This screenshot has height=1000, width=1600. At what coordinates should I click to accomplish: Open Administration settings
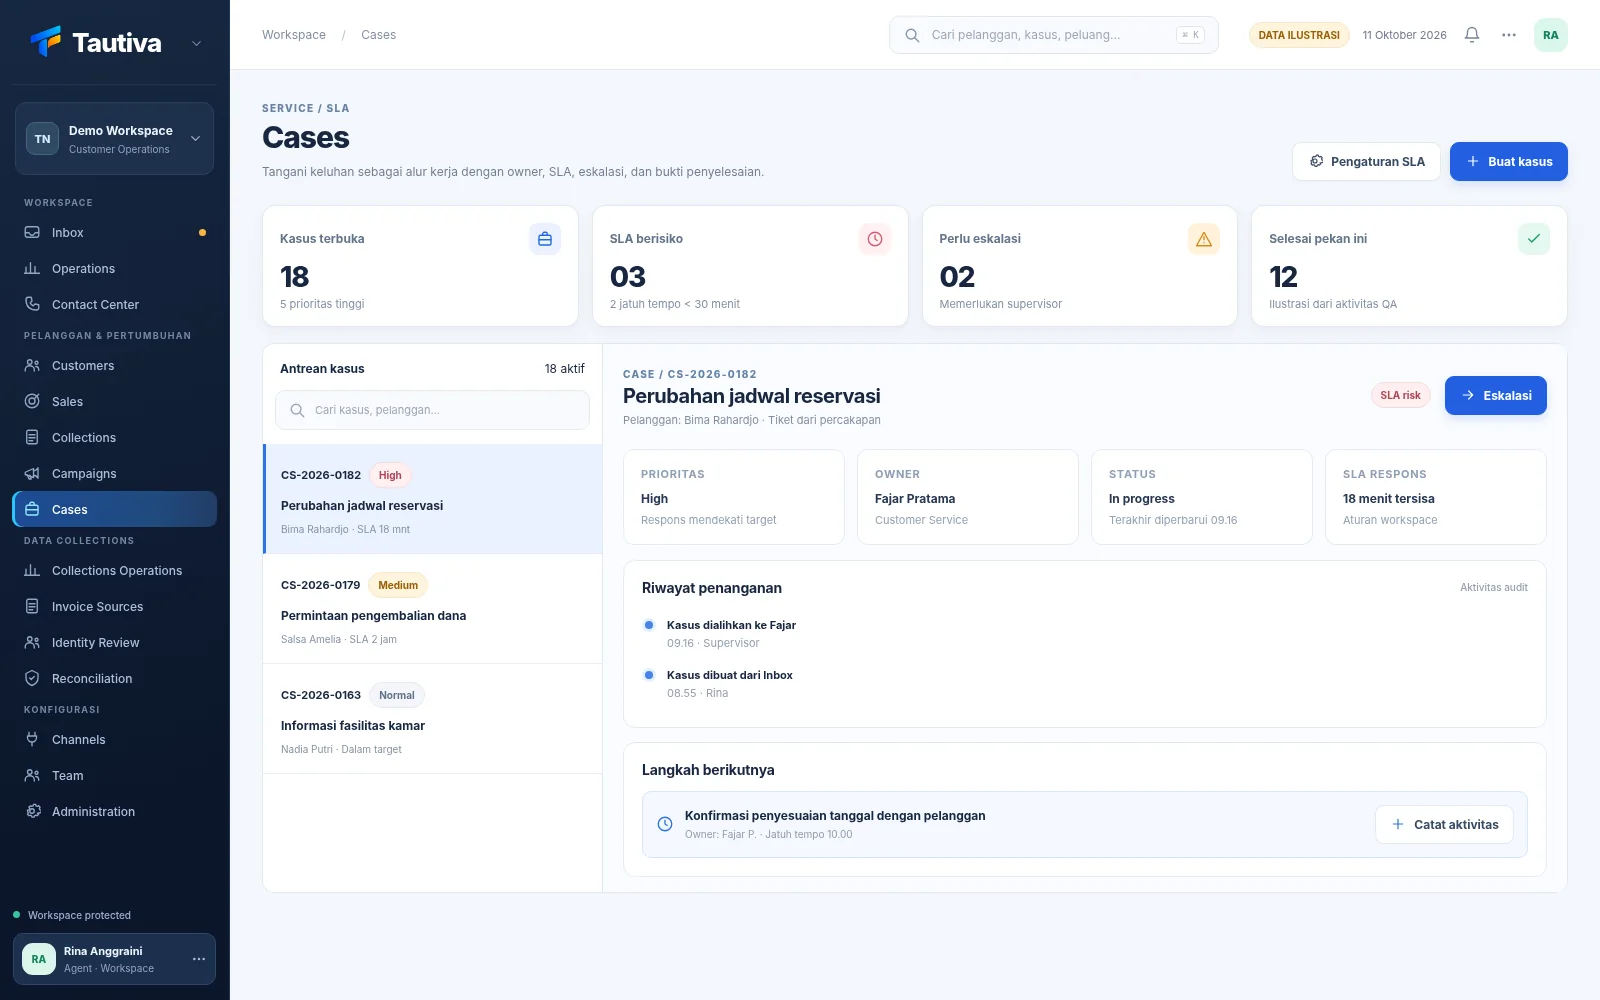[x=114, y=812]
